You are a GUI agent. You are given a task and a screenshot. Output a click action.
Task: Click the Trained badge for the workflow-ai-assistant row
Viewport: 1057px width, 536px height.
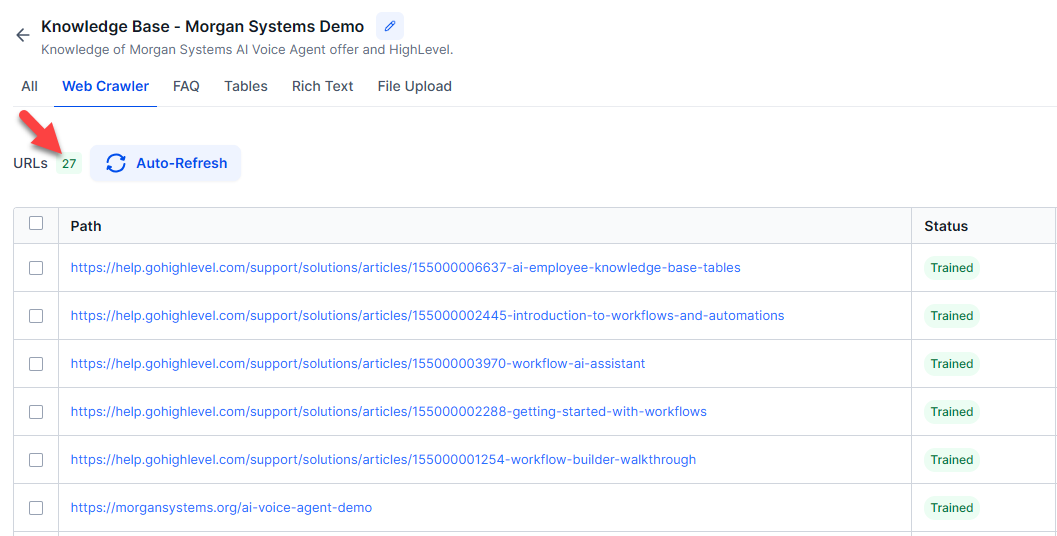coord(952,363)
